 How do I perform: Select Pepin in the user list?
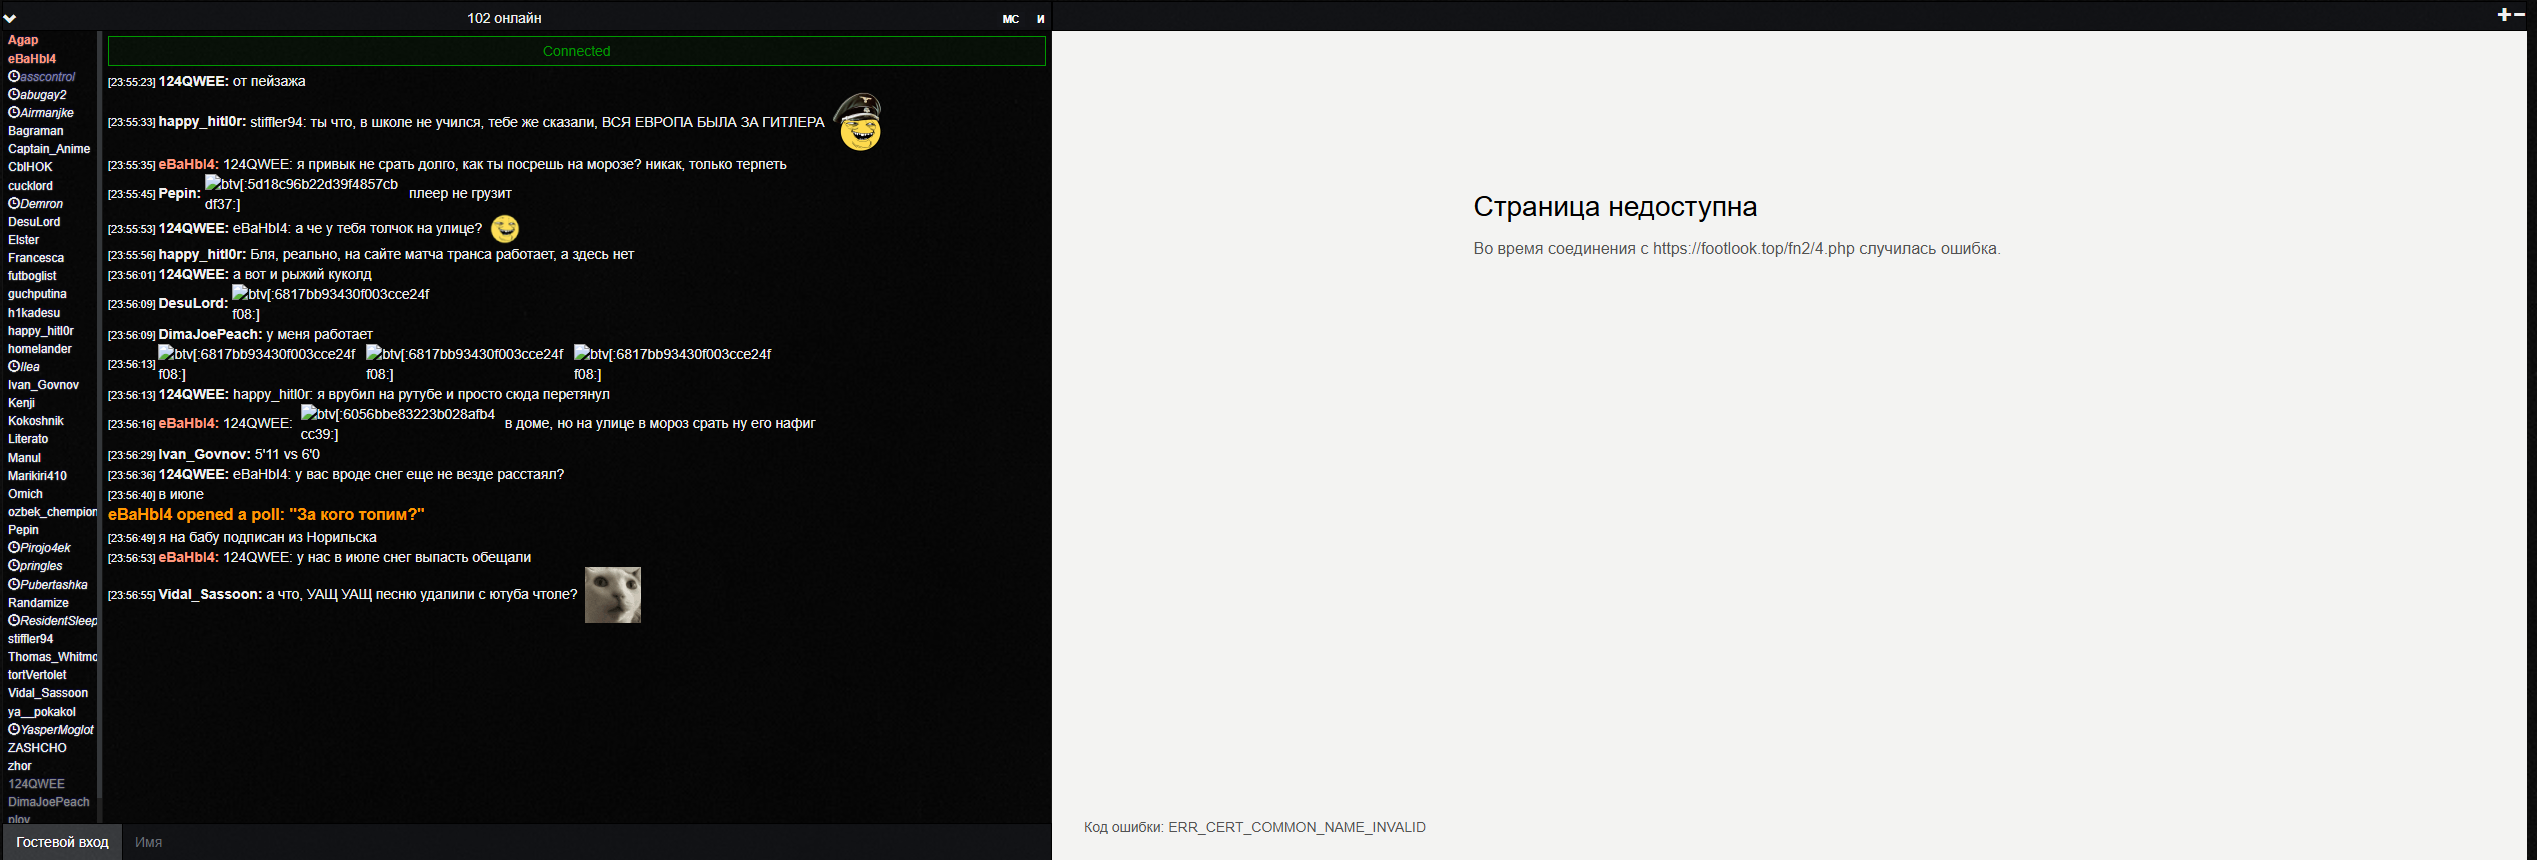[x=23, y=530]
